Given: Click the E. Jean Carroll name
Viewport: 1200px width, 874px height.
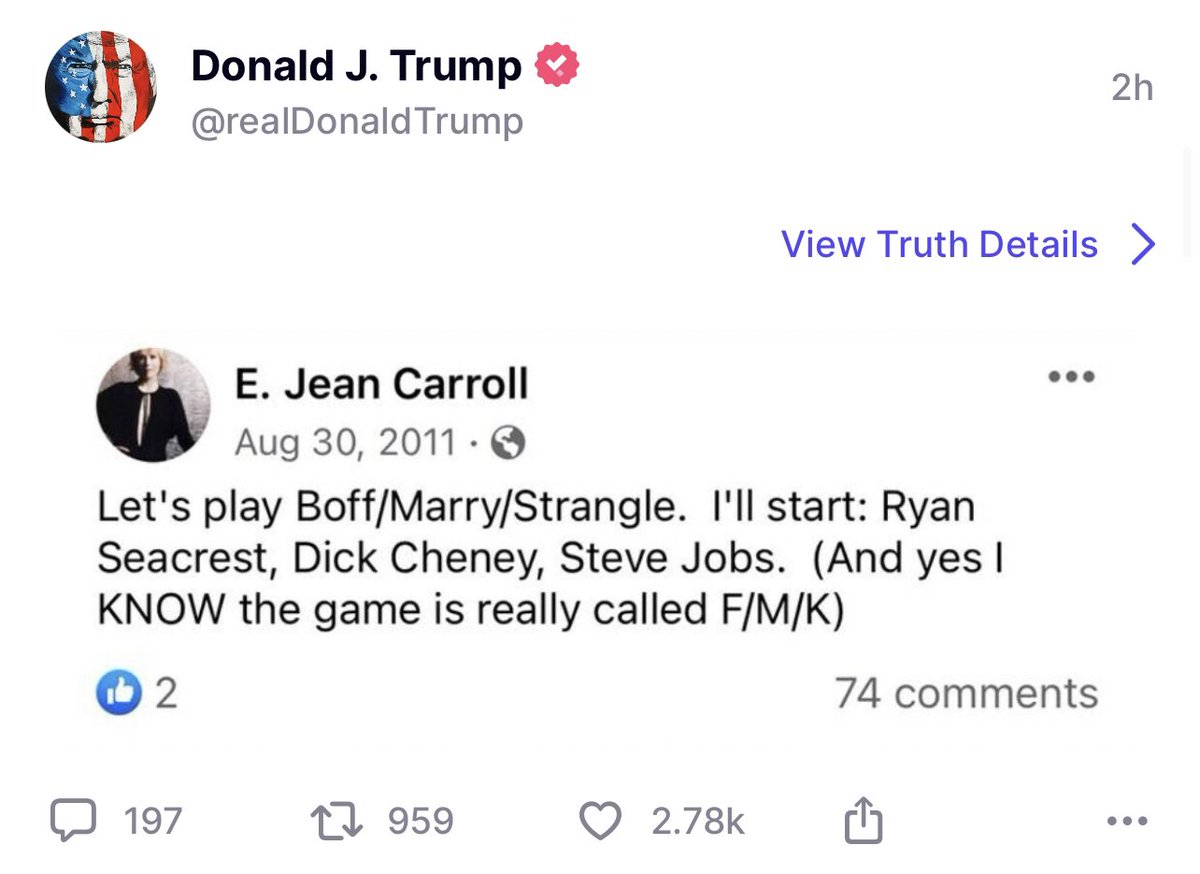Looking at the screenshot, I should [381, 384].
